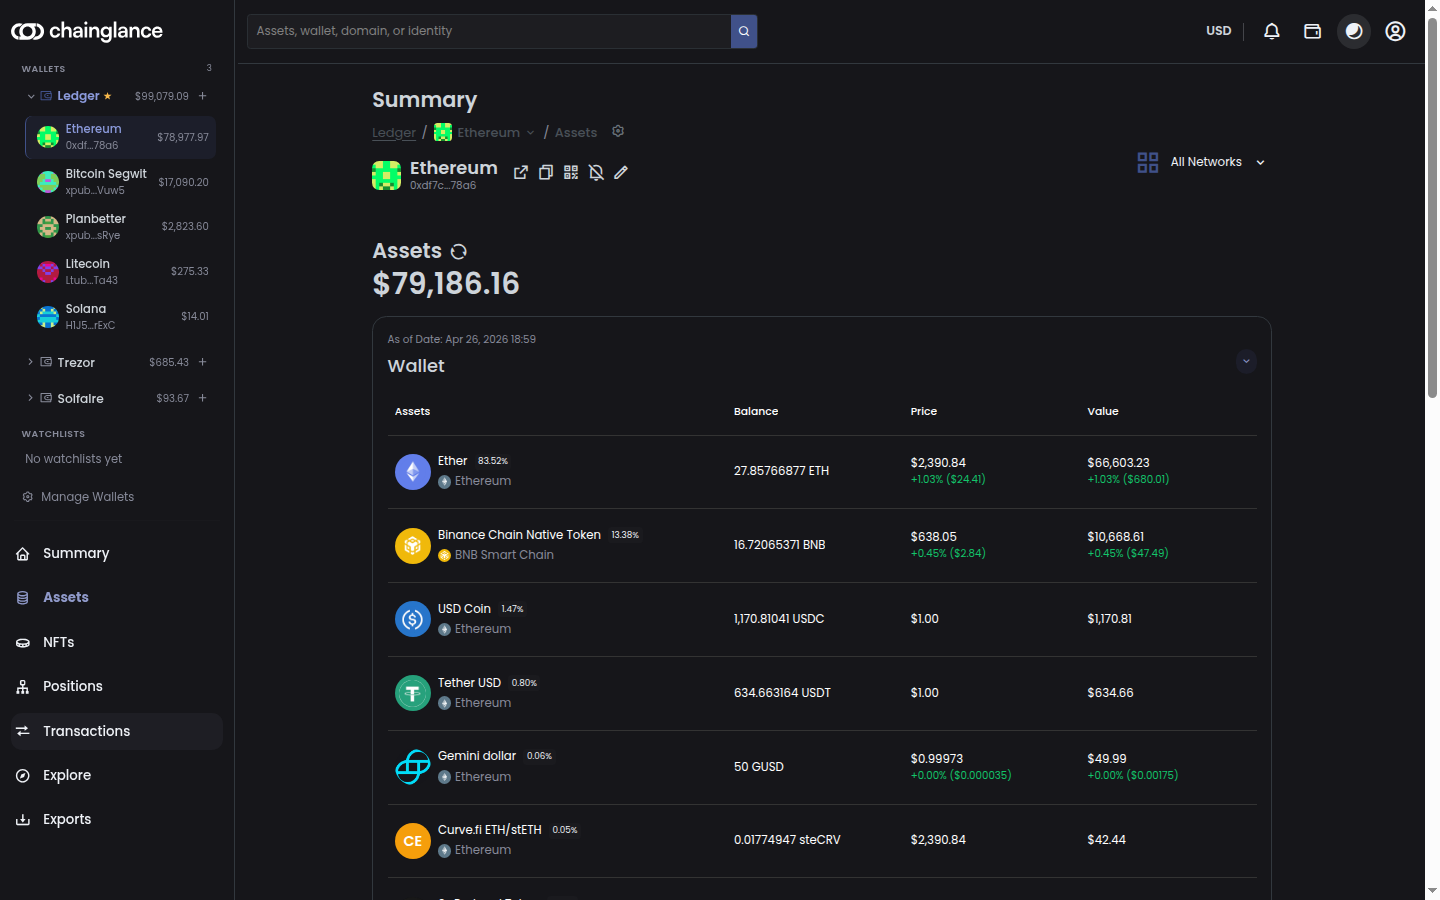Click Assets breadcrumb
This screenshot has width=1440, height=900.
pyautogui.click(x=576, y=132)
